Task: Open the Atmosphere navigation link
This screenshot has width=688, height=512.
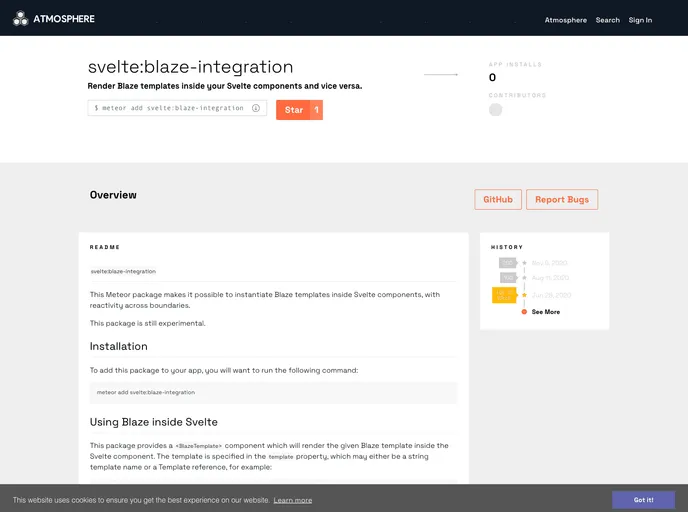Action: (x=566, y=20)
